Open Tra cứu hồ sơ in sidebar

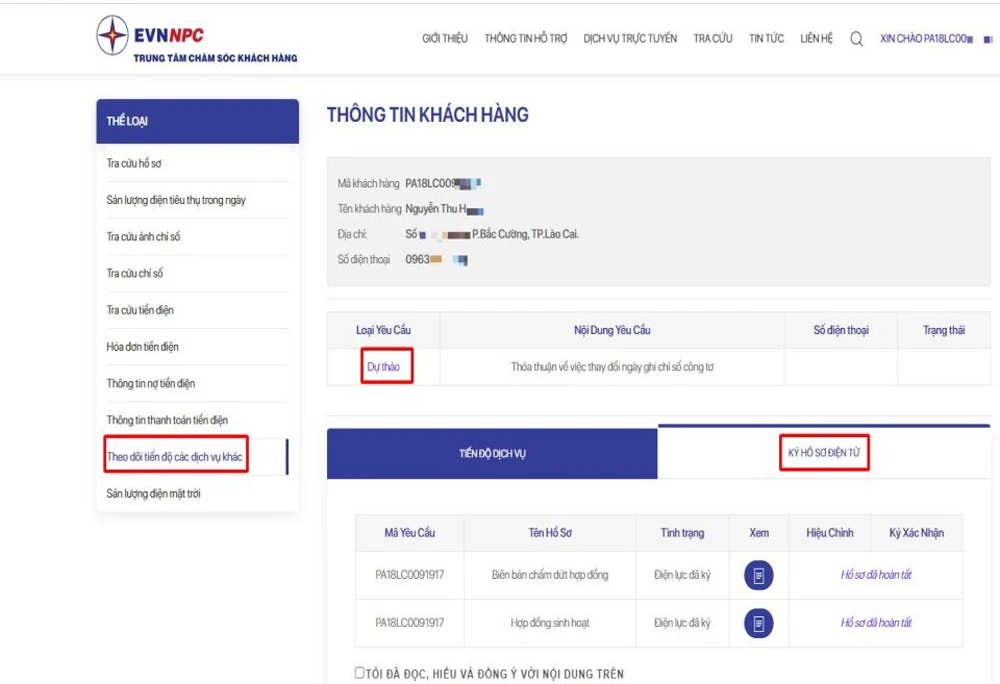(x=134, y=163)
